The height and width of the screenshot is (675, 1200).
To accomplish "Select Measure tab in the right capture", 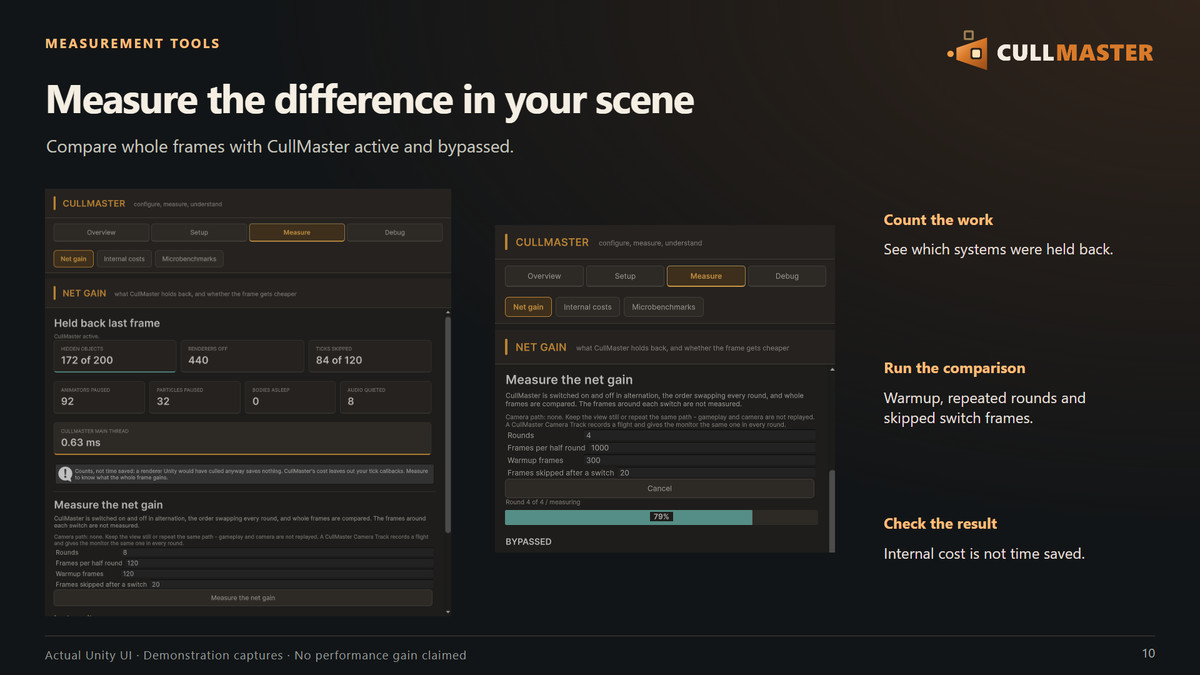I will click(x=706, y=276).
